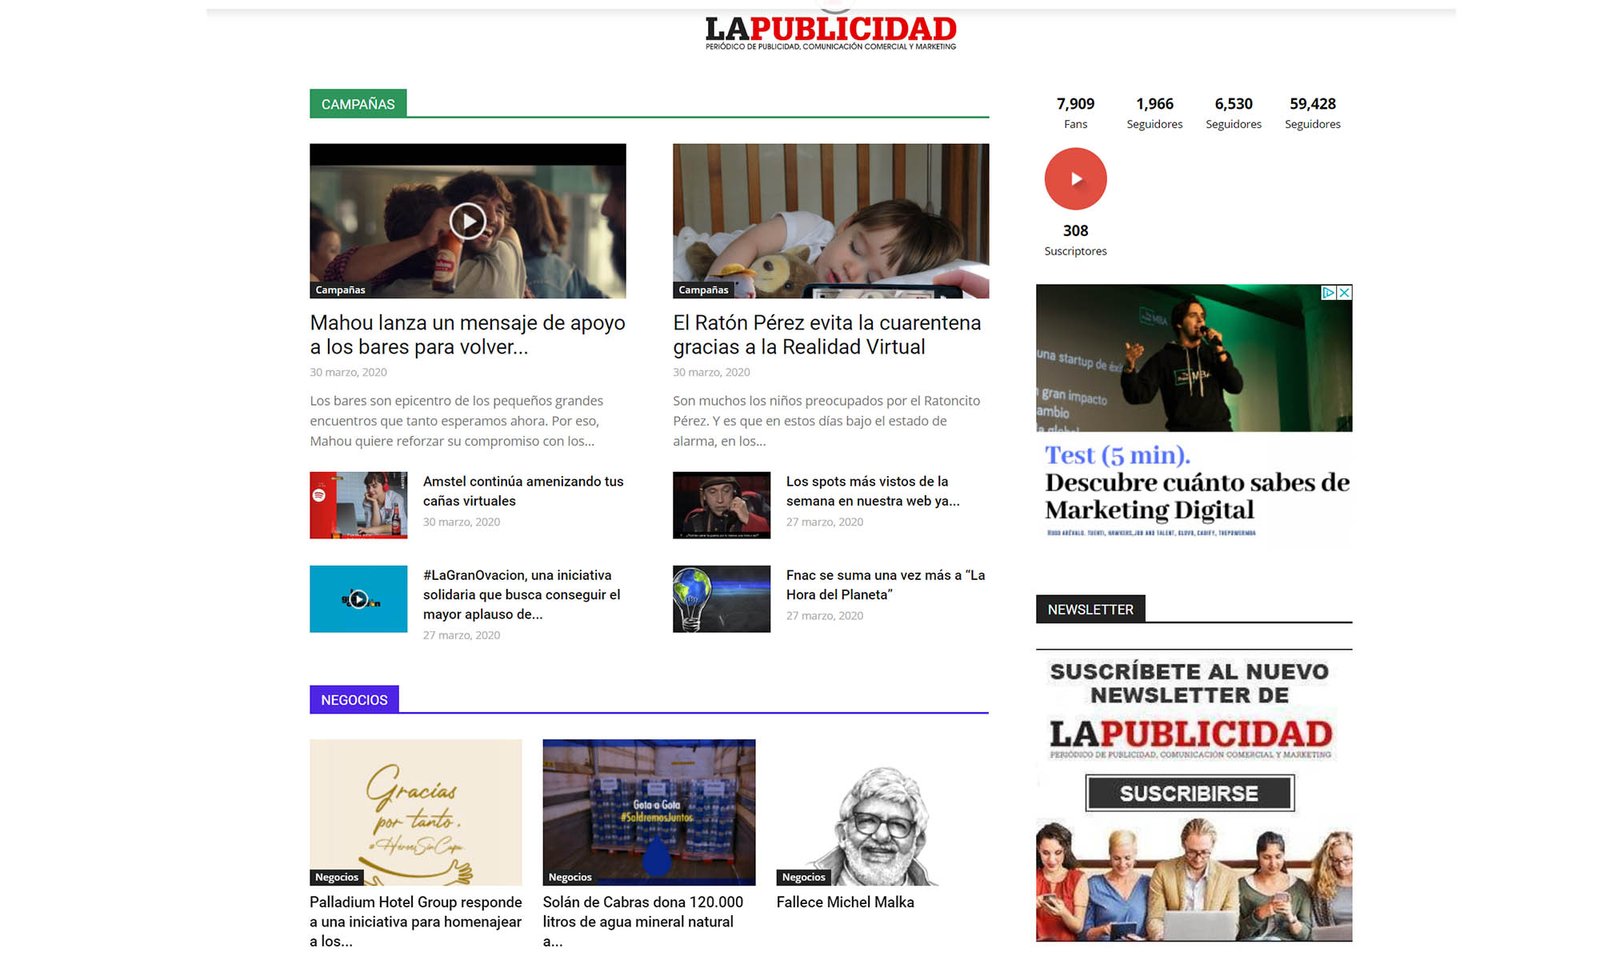Open the CAMPAÑAS section header tab
This screenshot has height=956, width=1600.
coord(358,104)
